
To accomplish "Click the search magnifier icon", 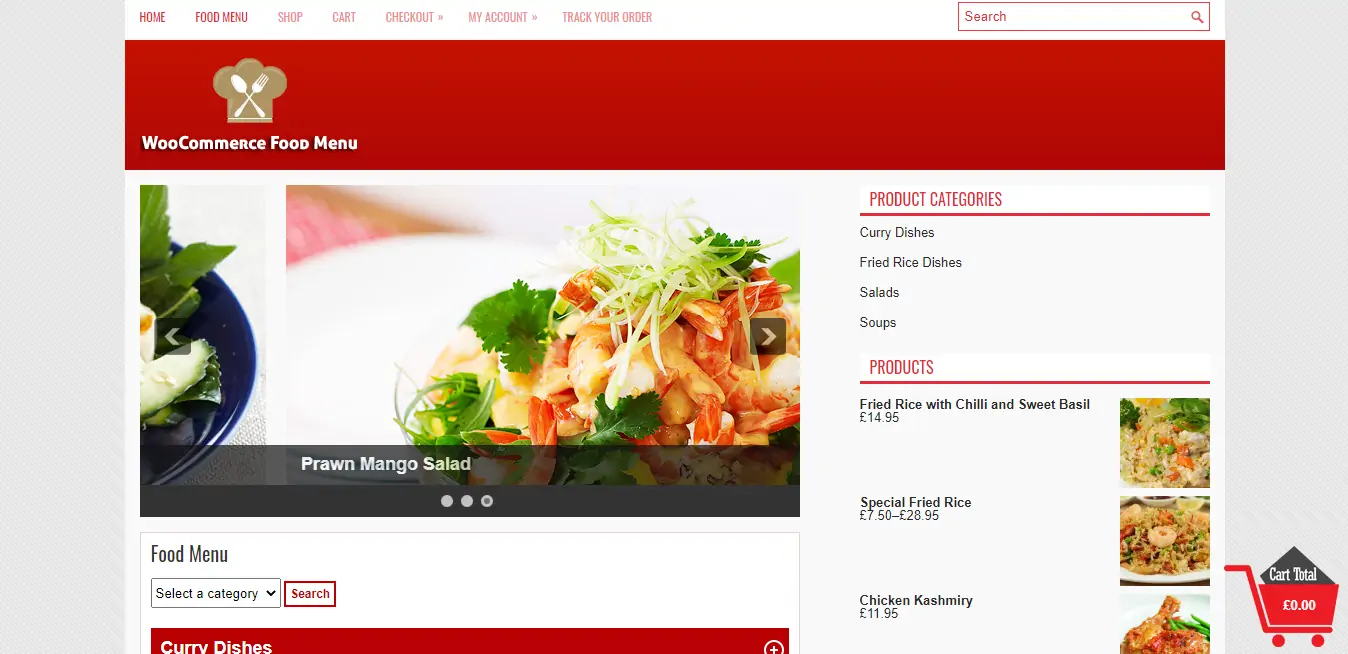I will tap(1197, 17).
